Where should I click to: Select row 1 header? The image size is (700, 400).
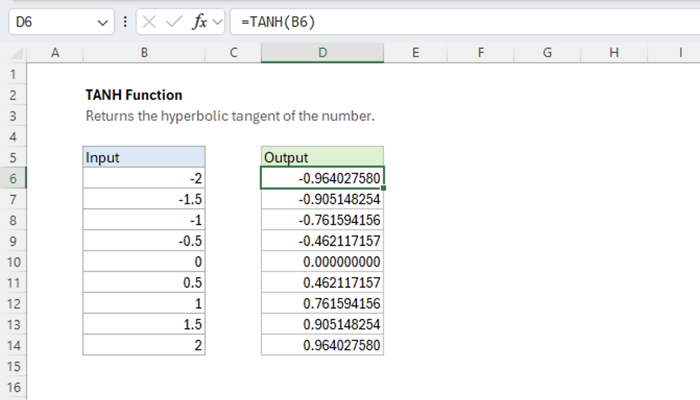click(x=13, y=74)
